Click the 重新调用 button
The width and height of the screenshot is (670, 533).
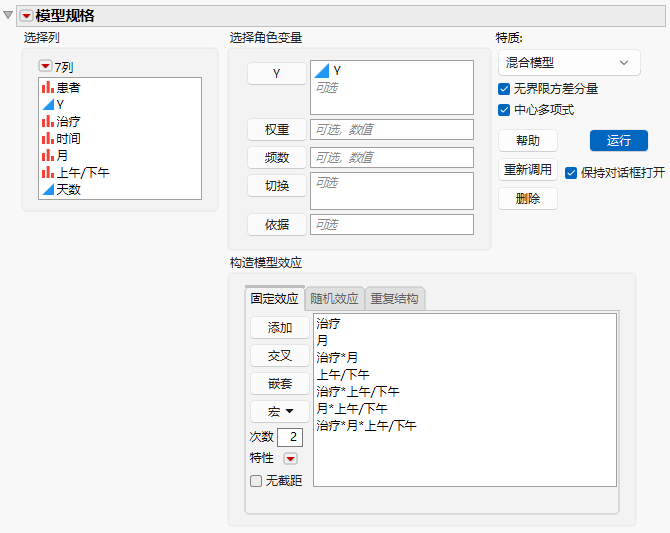pos(528,170)
